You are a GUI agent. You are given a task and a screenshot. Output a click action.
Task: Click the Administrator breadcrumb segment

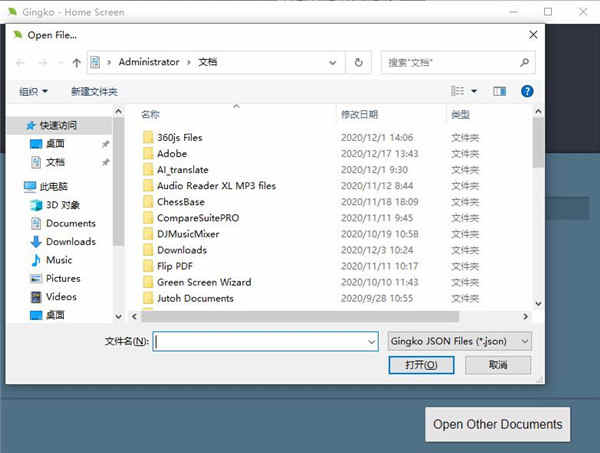(149, 62)
